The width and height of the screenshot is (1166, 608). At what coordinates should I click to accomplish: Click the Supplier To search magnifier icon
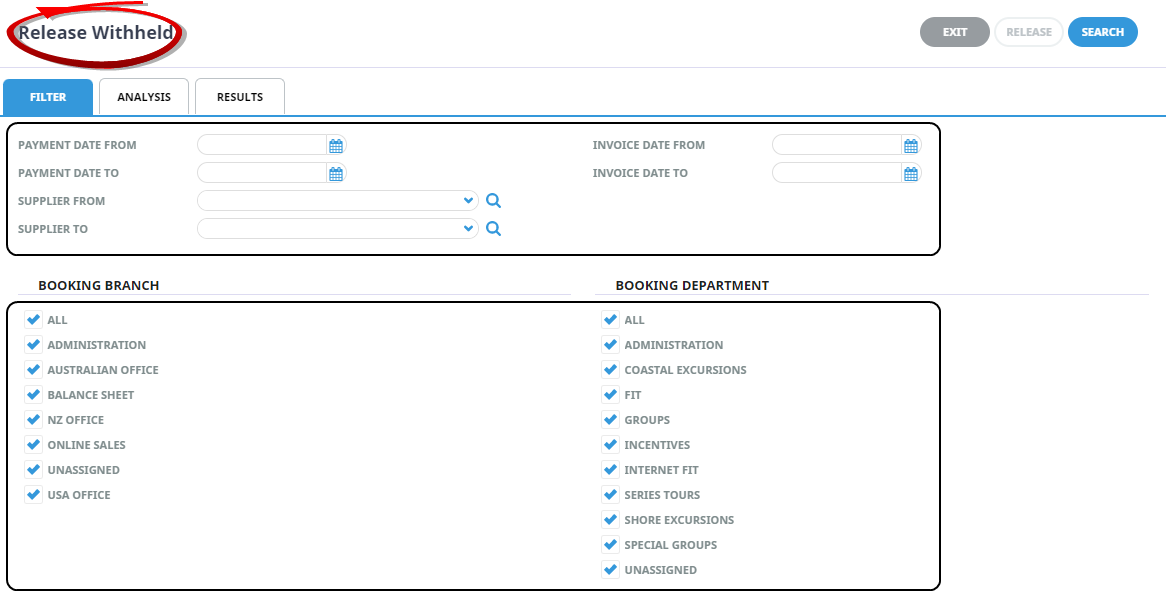tap(493, 229)
